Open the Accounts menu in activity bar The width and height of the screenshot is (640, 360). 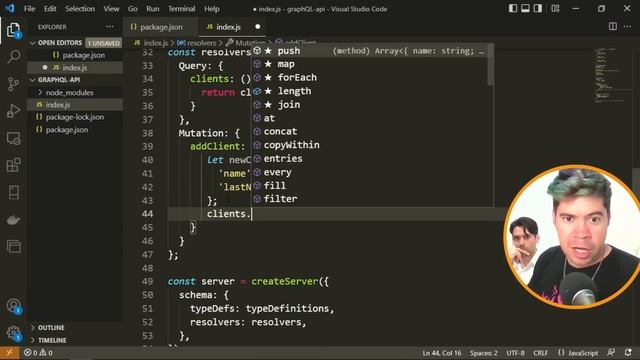pyautogui.click(x=13, y=306)
